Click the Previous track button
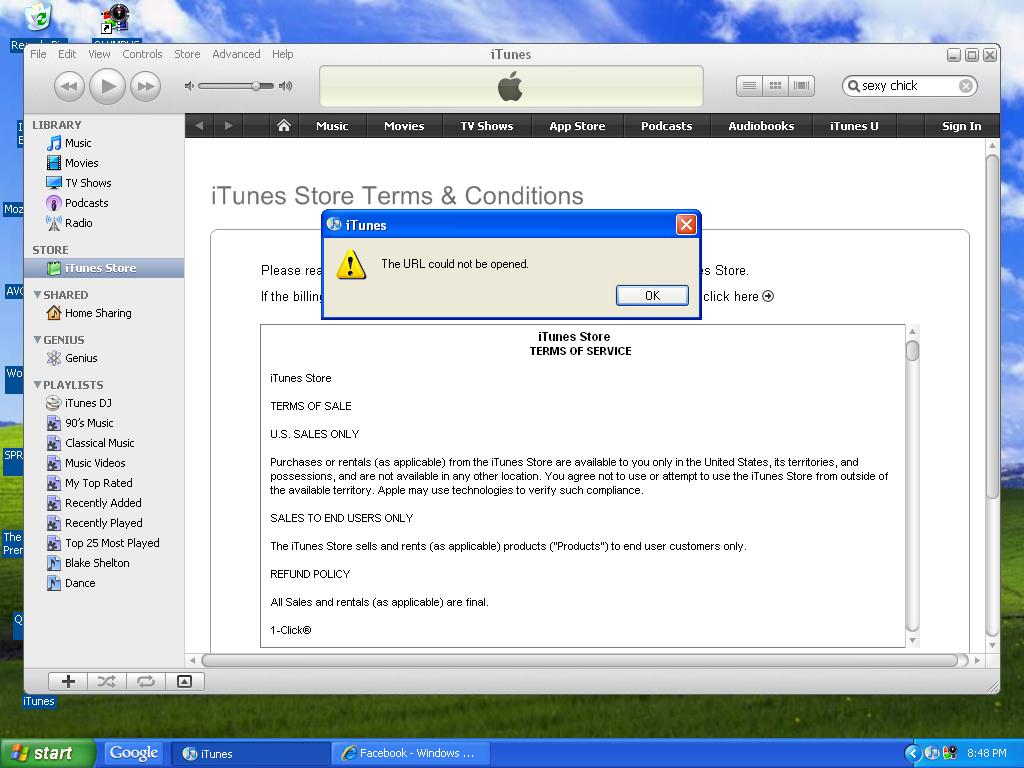 pyautogui.click(x=69, y=86)
